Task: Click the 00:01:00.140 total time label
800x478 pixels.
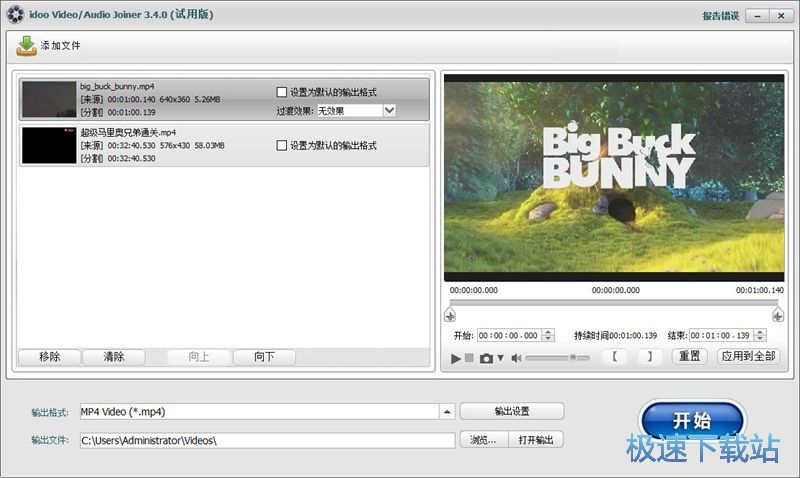Action: pos(760,290)
